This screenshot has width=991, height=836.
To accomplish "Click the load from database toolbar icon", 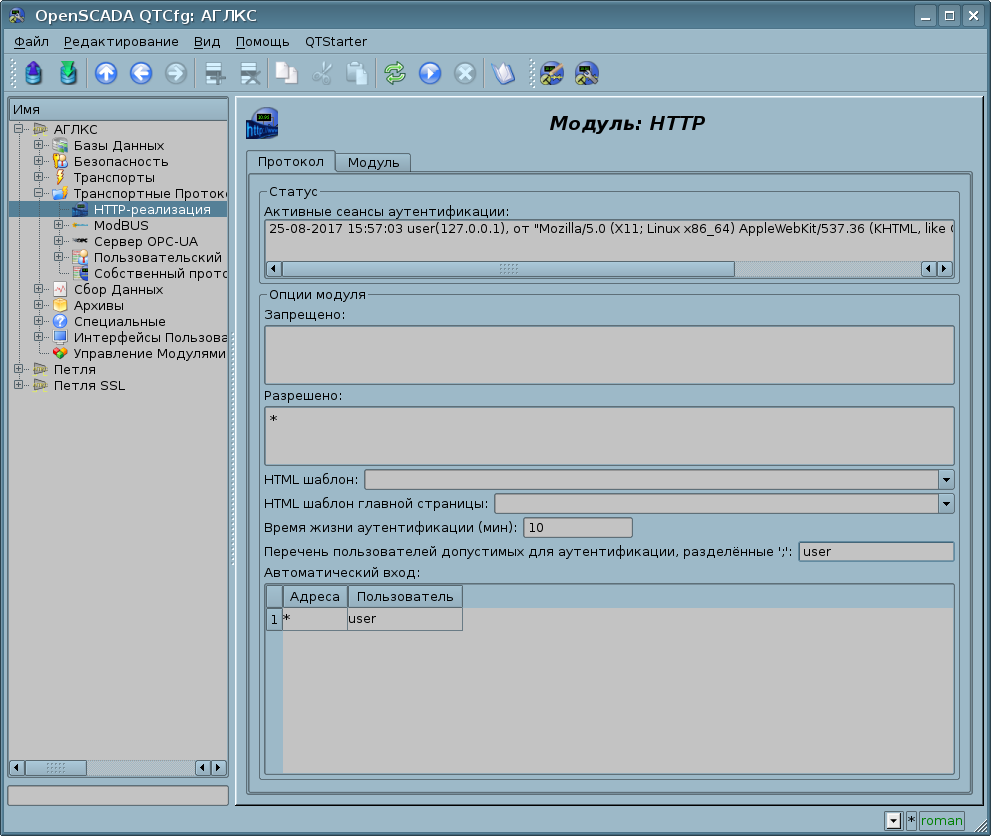I will tap(33, 73).
